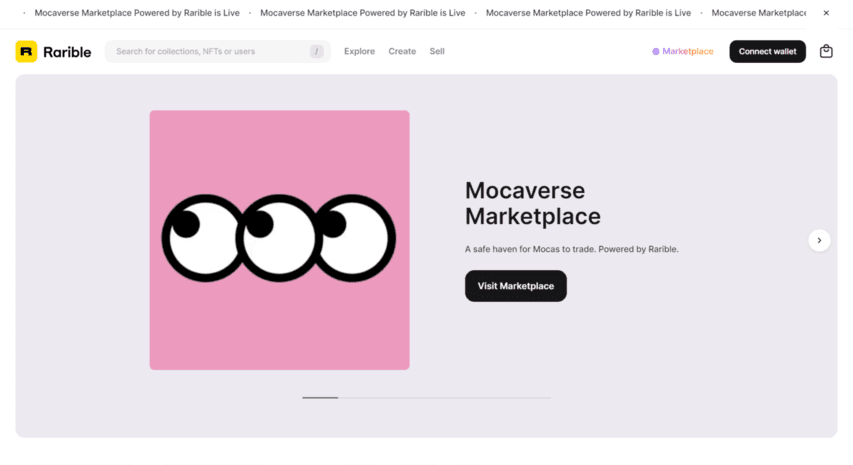
Task: Click the Rarible wordmark text
Action: (67, 52)
